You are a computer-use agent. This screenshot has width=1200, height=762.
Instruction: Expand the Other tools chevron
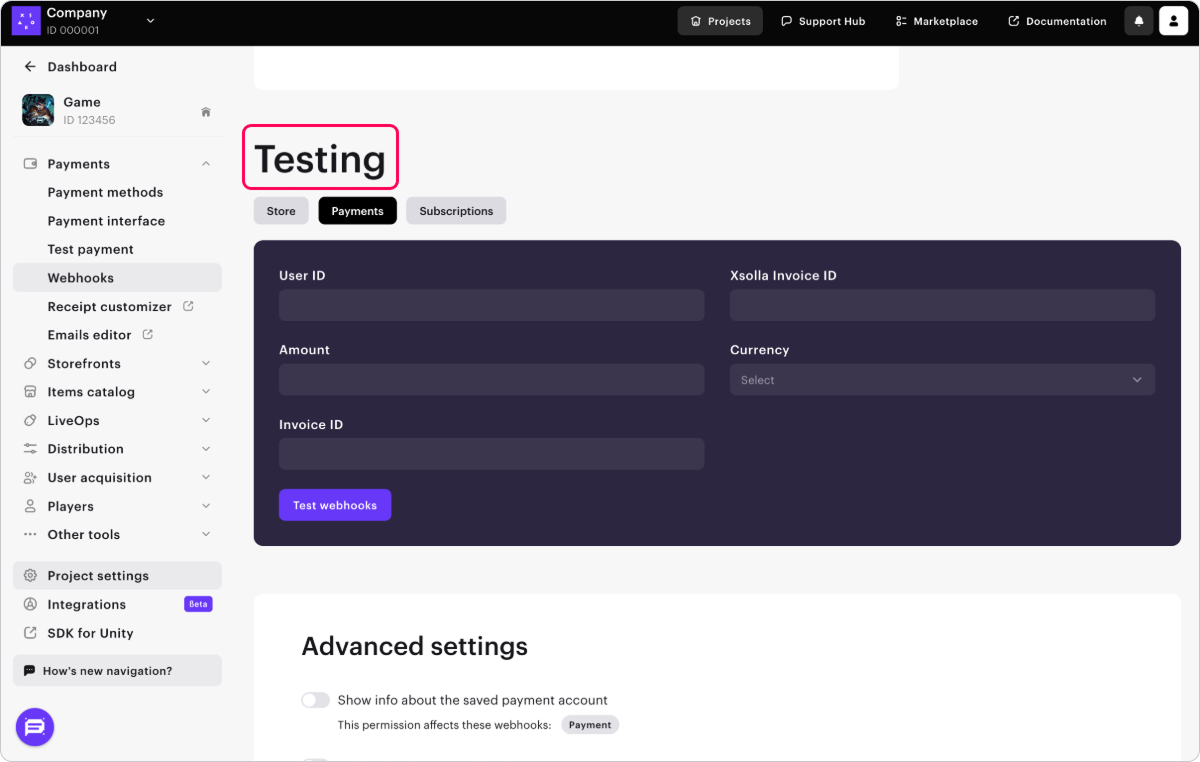(x=206, y=535)
